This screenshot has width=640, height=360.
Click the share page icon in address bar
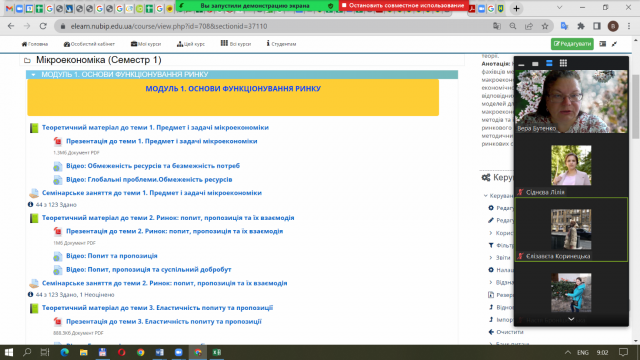pos(529,26)
